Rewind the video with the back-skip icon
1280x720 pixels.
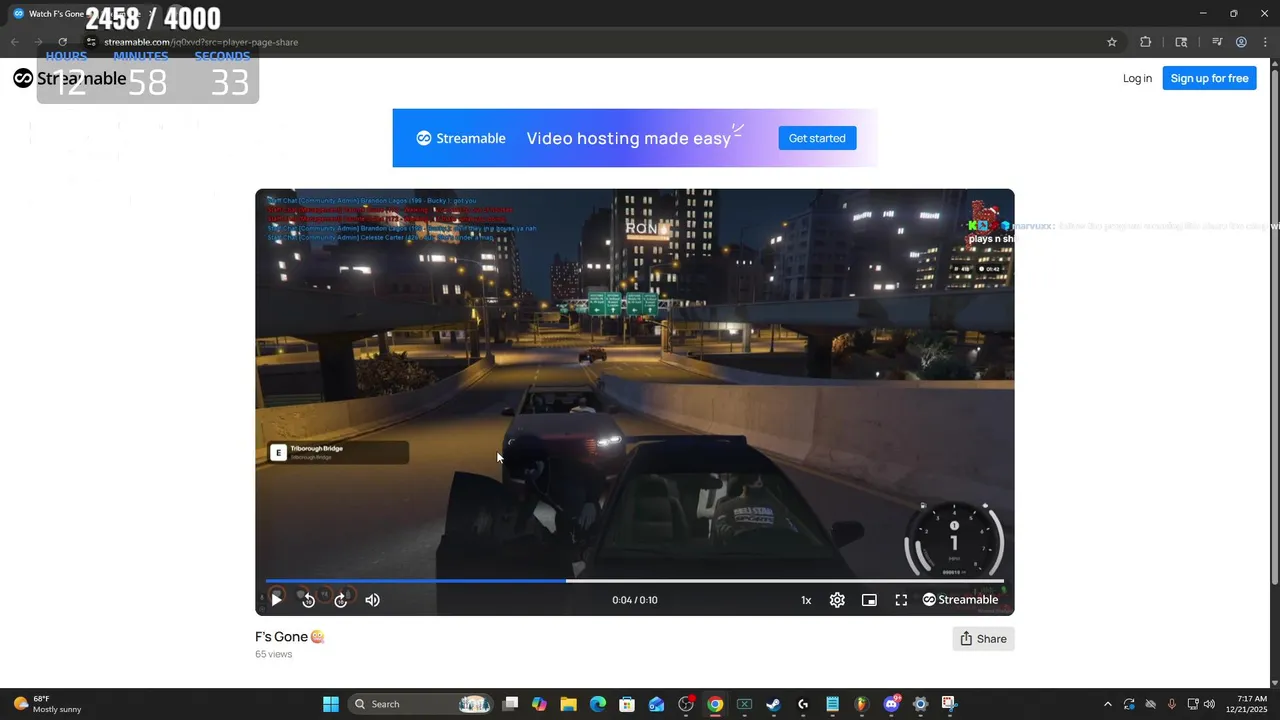click(308, 600)
